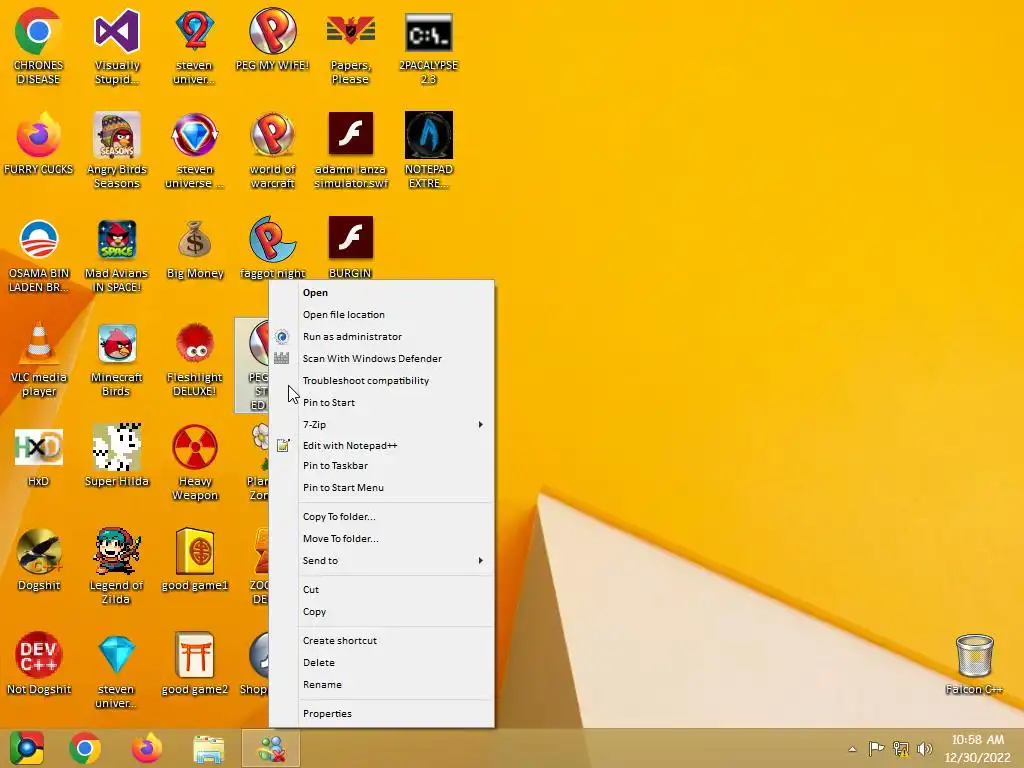
Task: Expand the 7-Zip submenu
Action: 382,424
